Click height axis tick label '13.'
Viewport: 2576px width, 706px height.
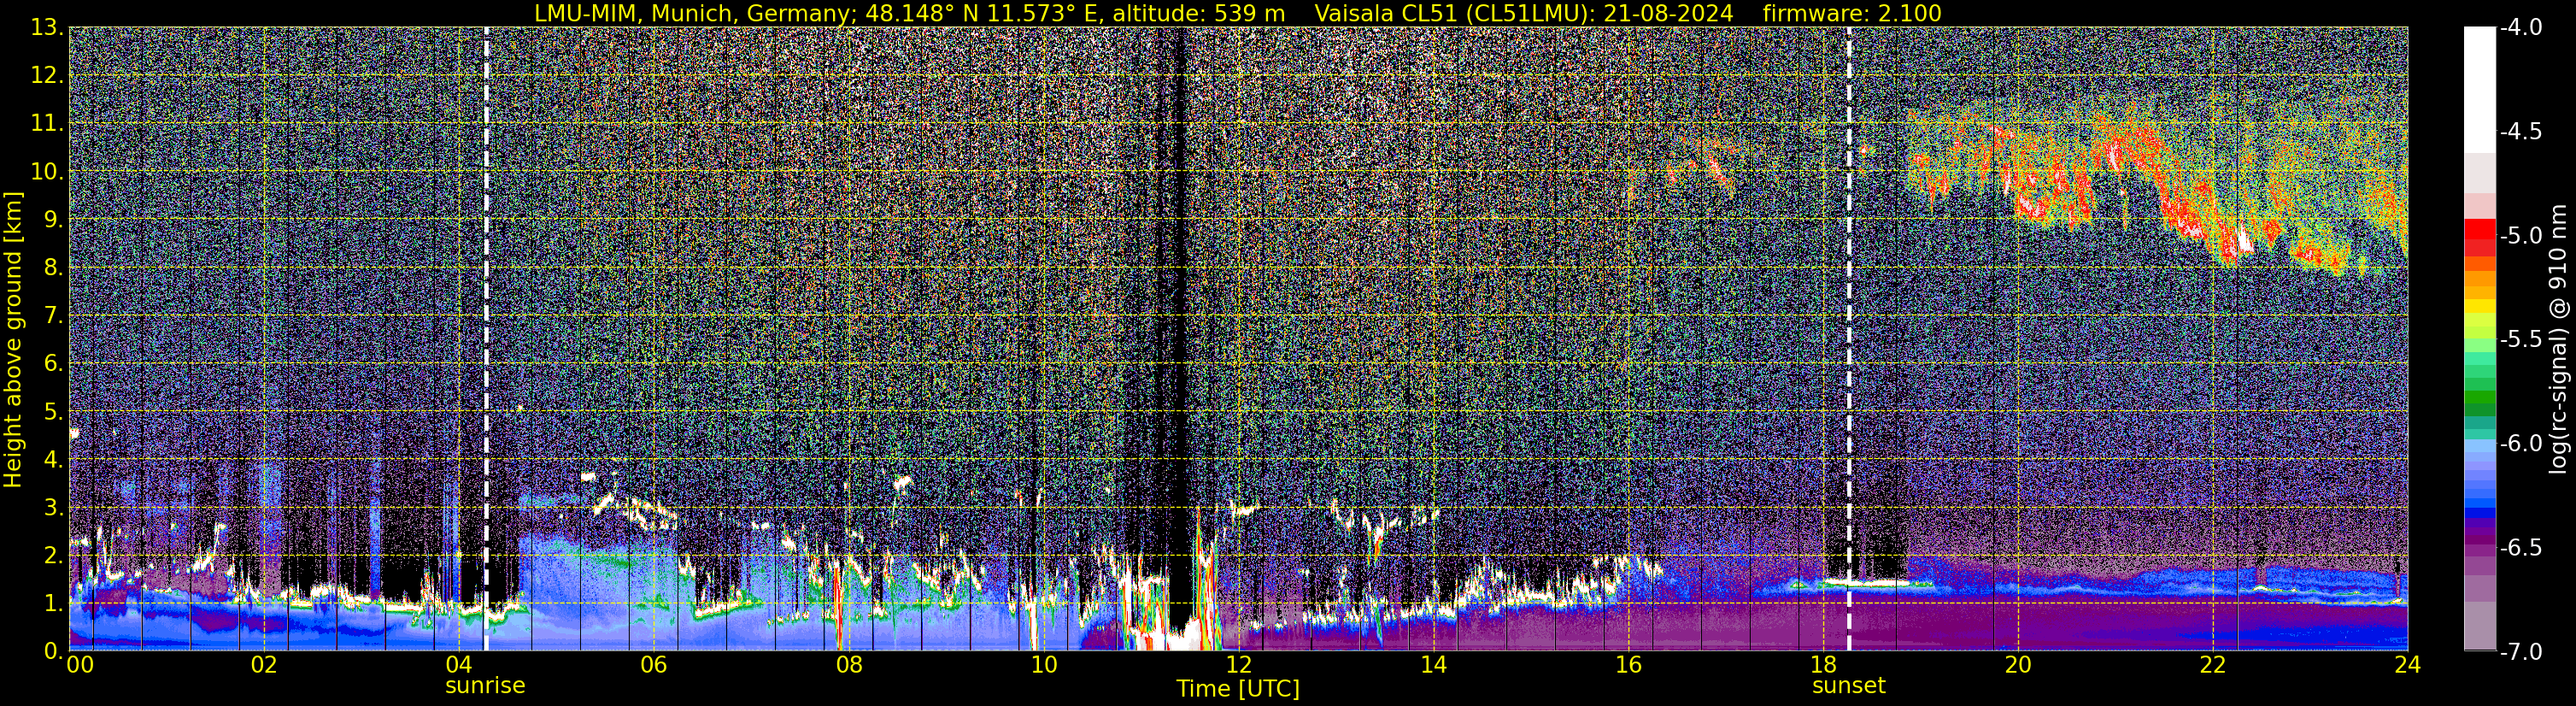[x=47, y=28]
